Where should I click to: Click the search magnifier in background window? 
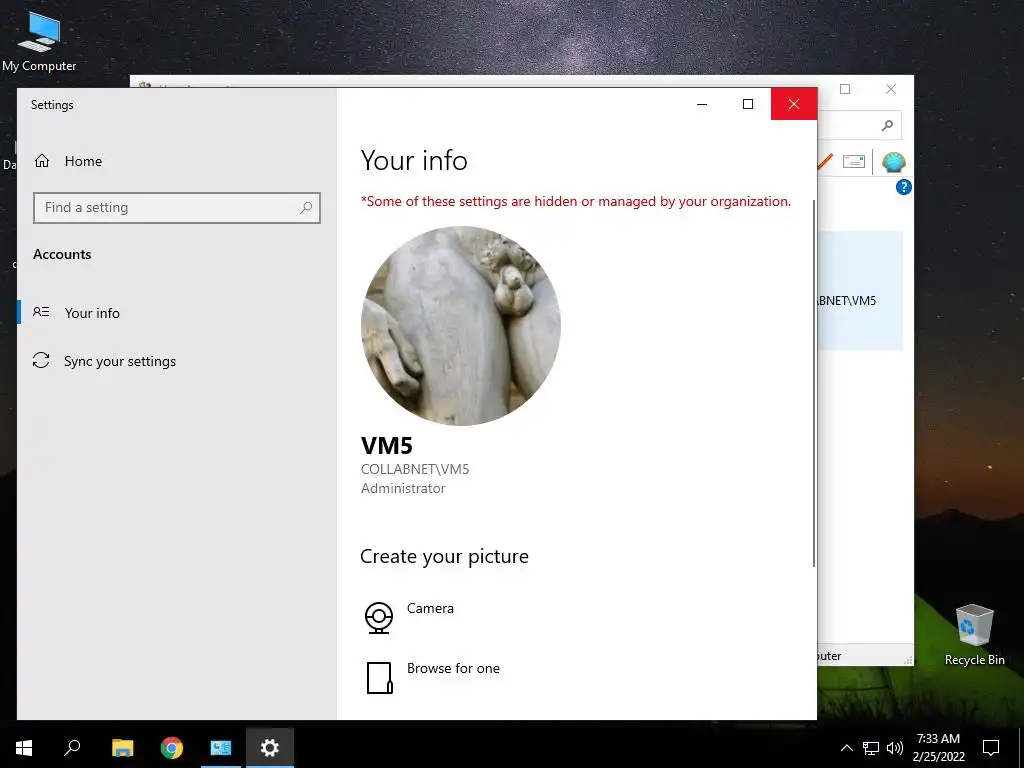coord(887,125)
